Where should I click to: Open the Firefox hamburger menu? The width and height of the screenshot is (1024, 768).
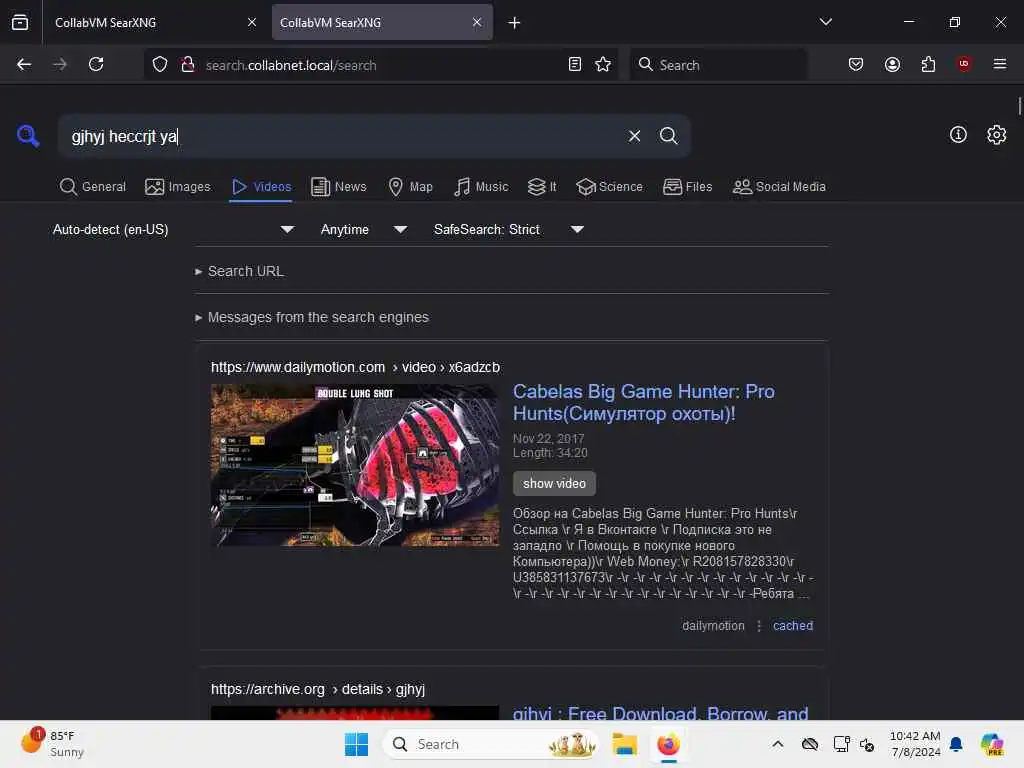click(x=999, y=64)
